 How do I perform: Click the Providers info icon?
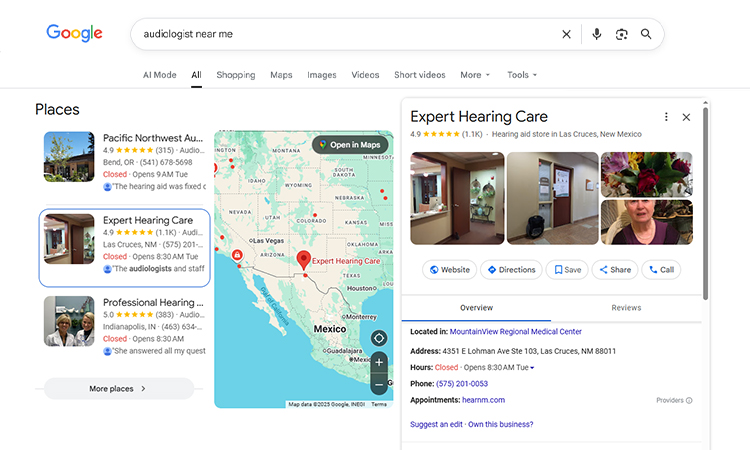coord(689,400)
